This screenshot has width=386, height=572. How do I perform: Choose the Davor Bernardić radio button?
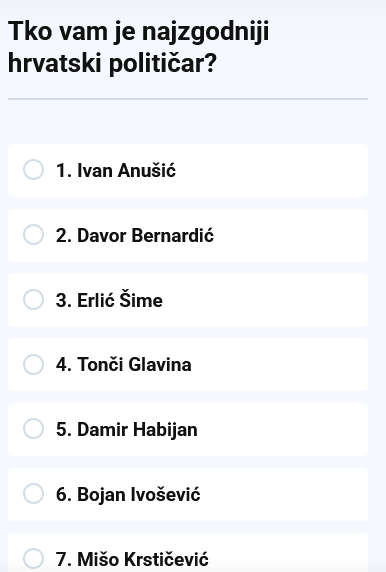click(x=34, y=235)
